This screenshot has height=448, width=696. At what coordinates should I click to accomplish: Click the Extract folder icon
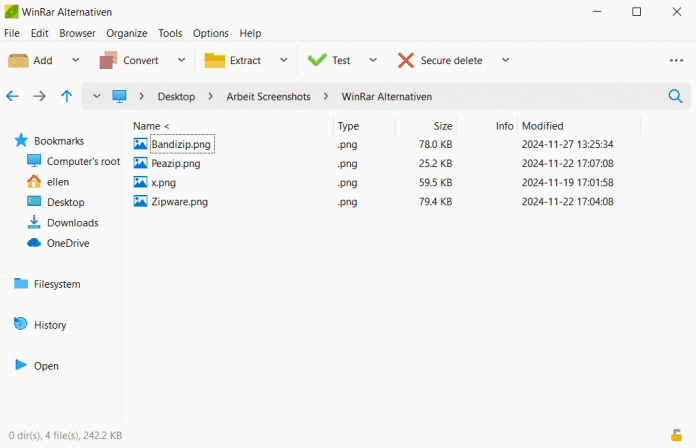tap(215, 60)
